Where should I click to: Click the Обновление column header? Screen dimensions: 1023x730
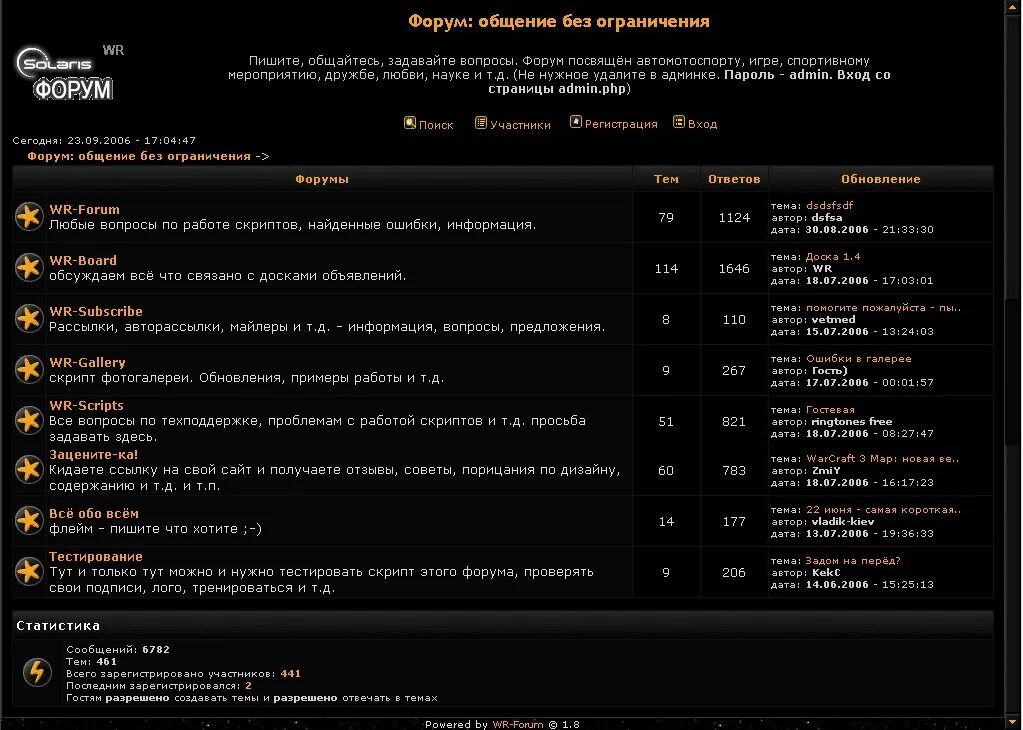pyautogui.click(x=881, y=179)
